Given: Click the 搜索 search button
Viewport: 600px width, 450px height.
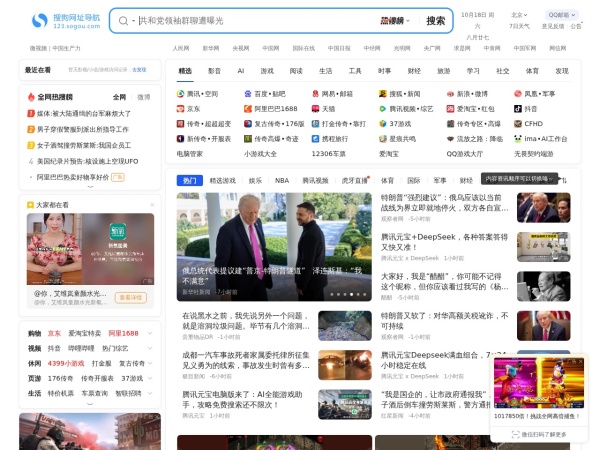Looking at the screenshot, I should (x=436, y=21).
